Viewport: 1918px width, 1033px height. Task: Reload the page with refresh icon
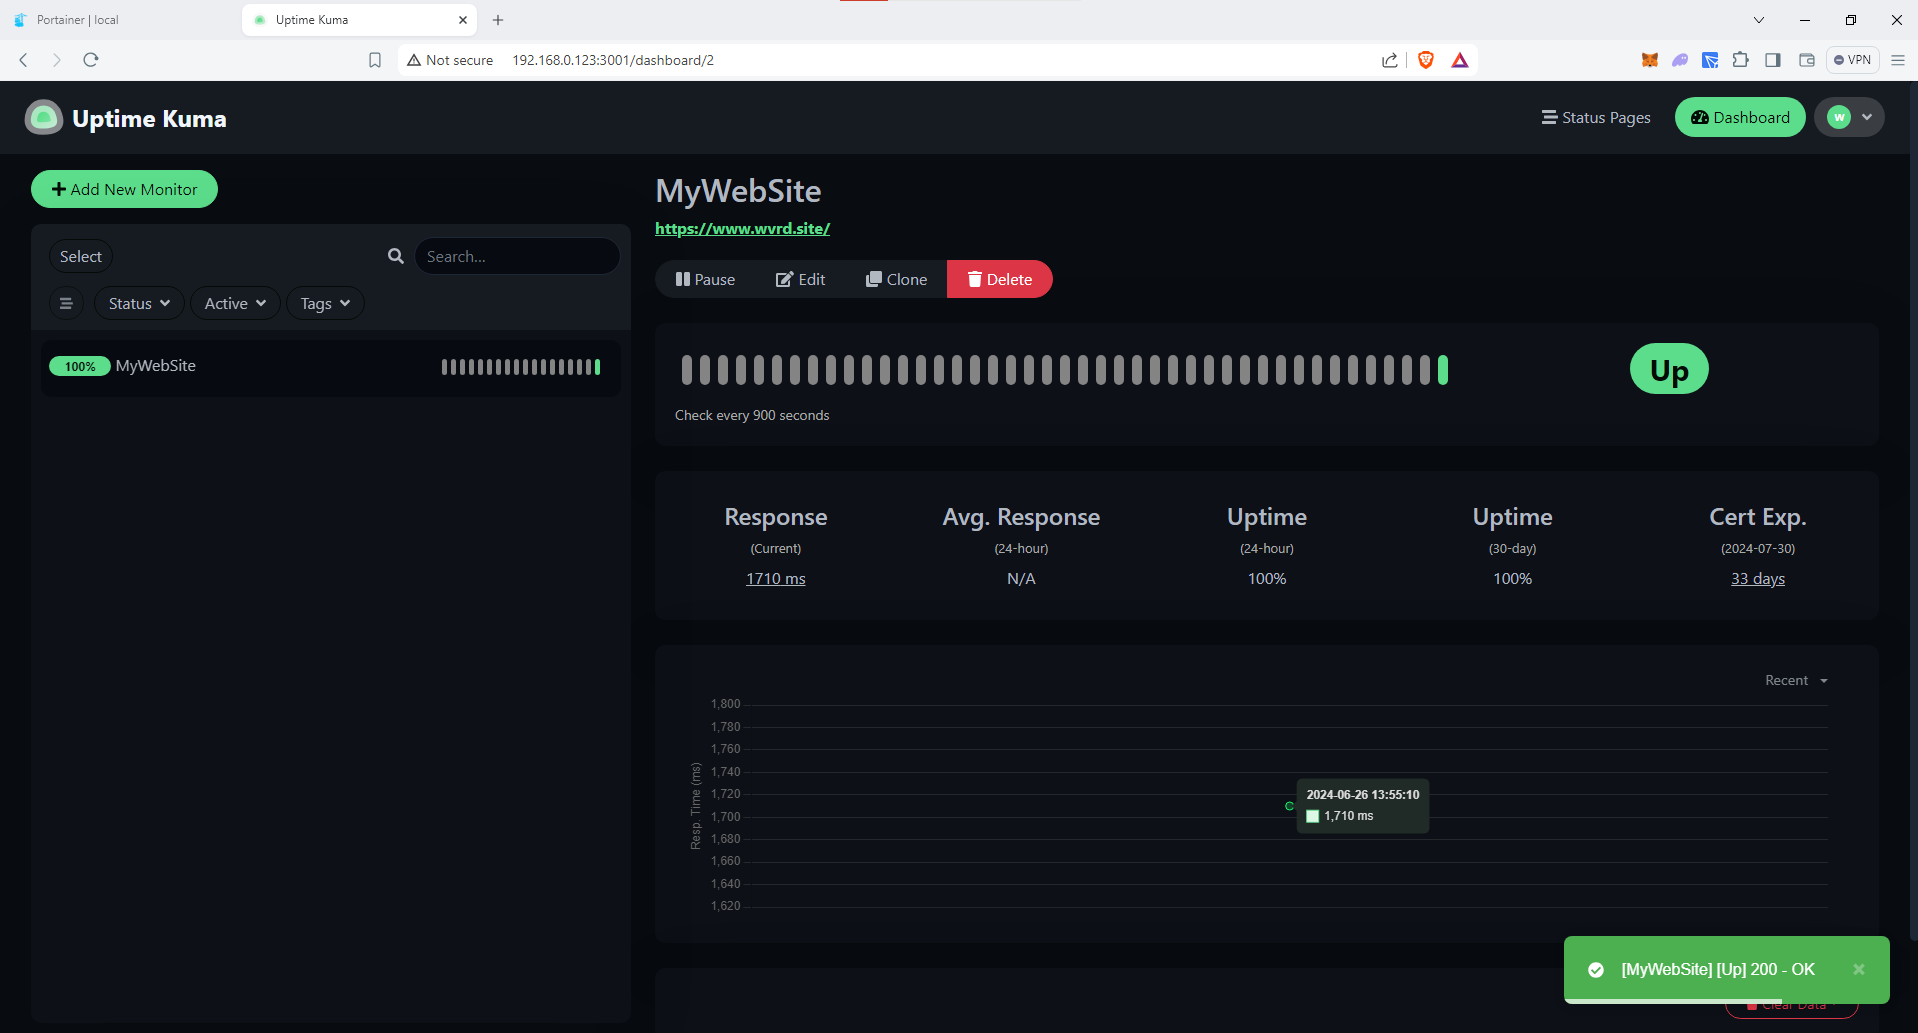pyautogui.click(x=91, y=60)
